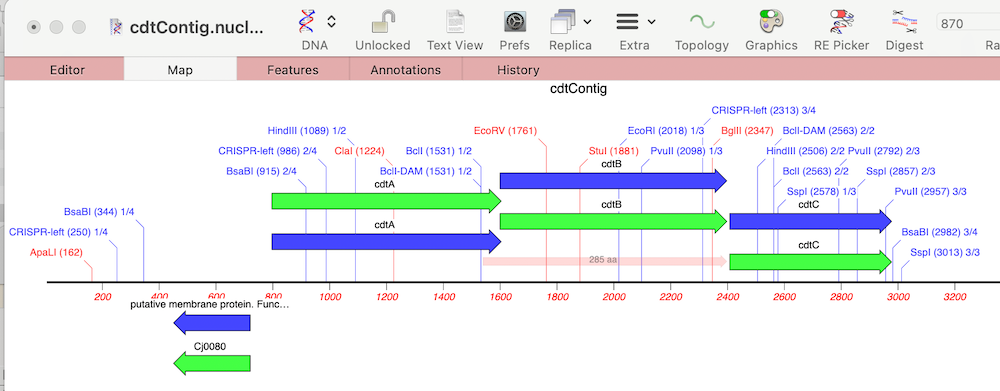Click the HindIII (1089) 1/2 label
The height and width of the screenshot is (391, 1000).
pos(307,131)
